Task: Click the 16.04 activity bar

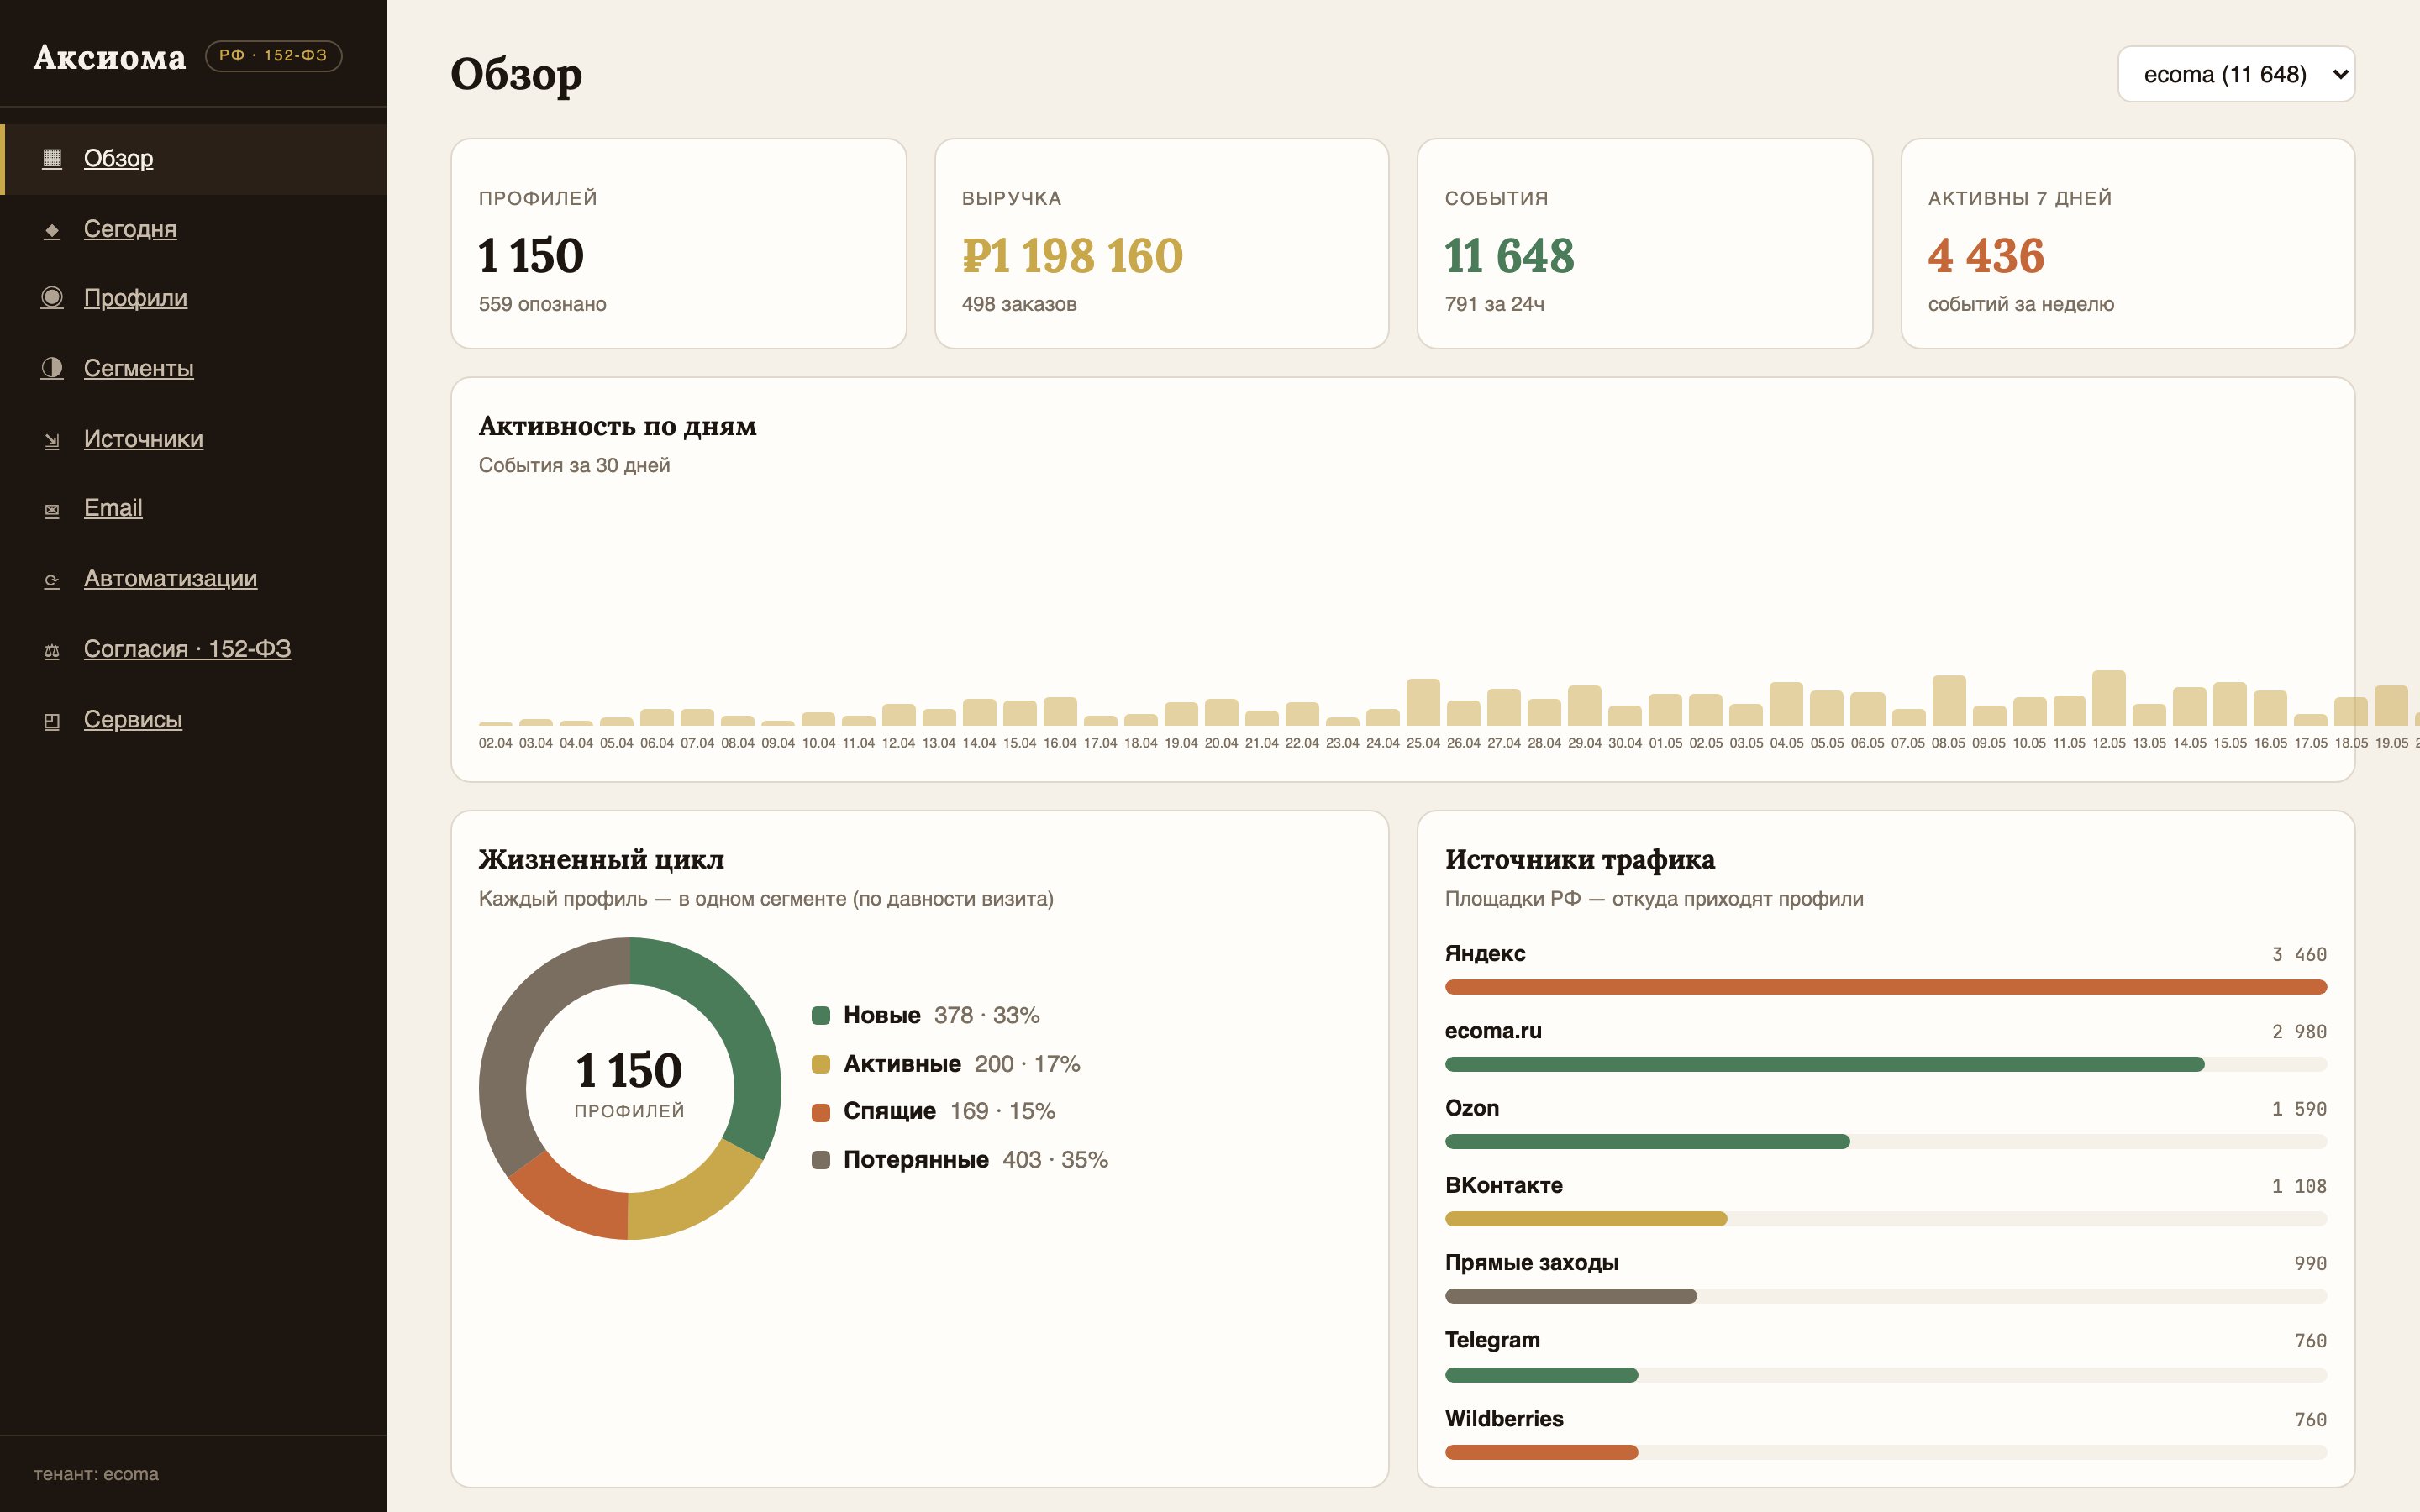Action: pos(1060,711)
